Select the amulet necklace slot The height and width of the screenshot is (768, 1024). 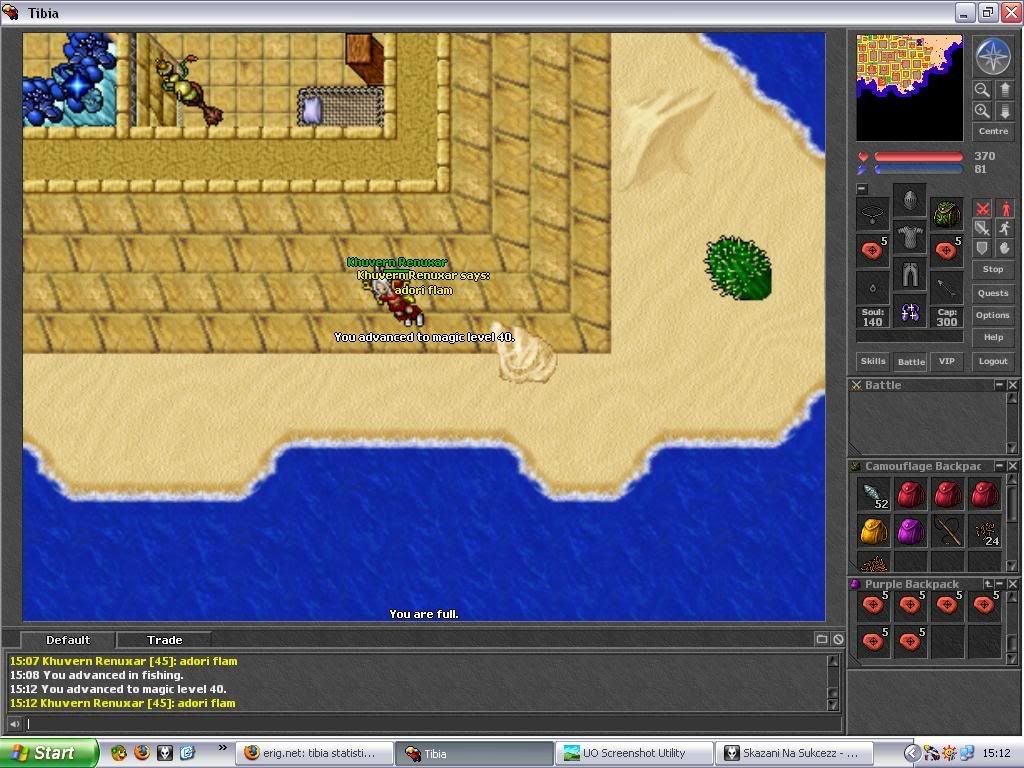tap(872, 213)
